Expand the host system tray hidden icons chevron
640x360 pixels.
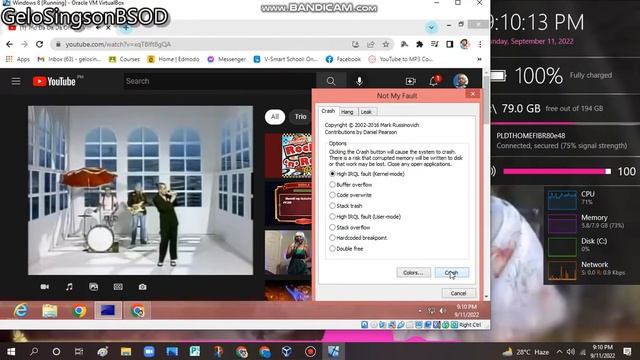pos(559,352)
